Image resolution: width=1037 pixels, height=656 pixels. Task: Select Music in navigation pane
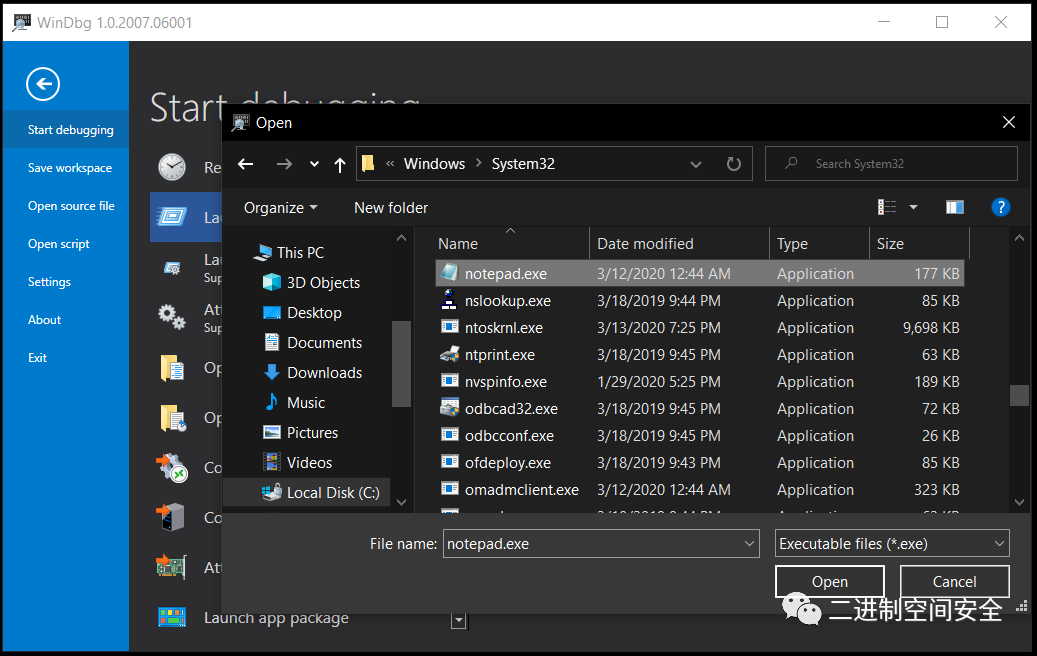[294, 403]
